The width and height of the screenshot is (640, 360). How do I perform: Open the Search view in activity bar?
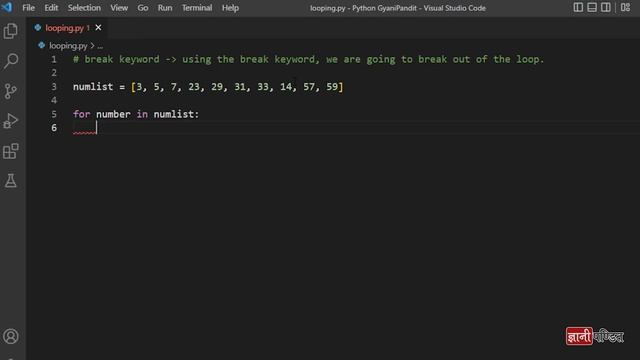11,61
